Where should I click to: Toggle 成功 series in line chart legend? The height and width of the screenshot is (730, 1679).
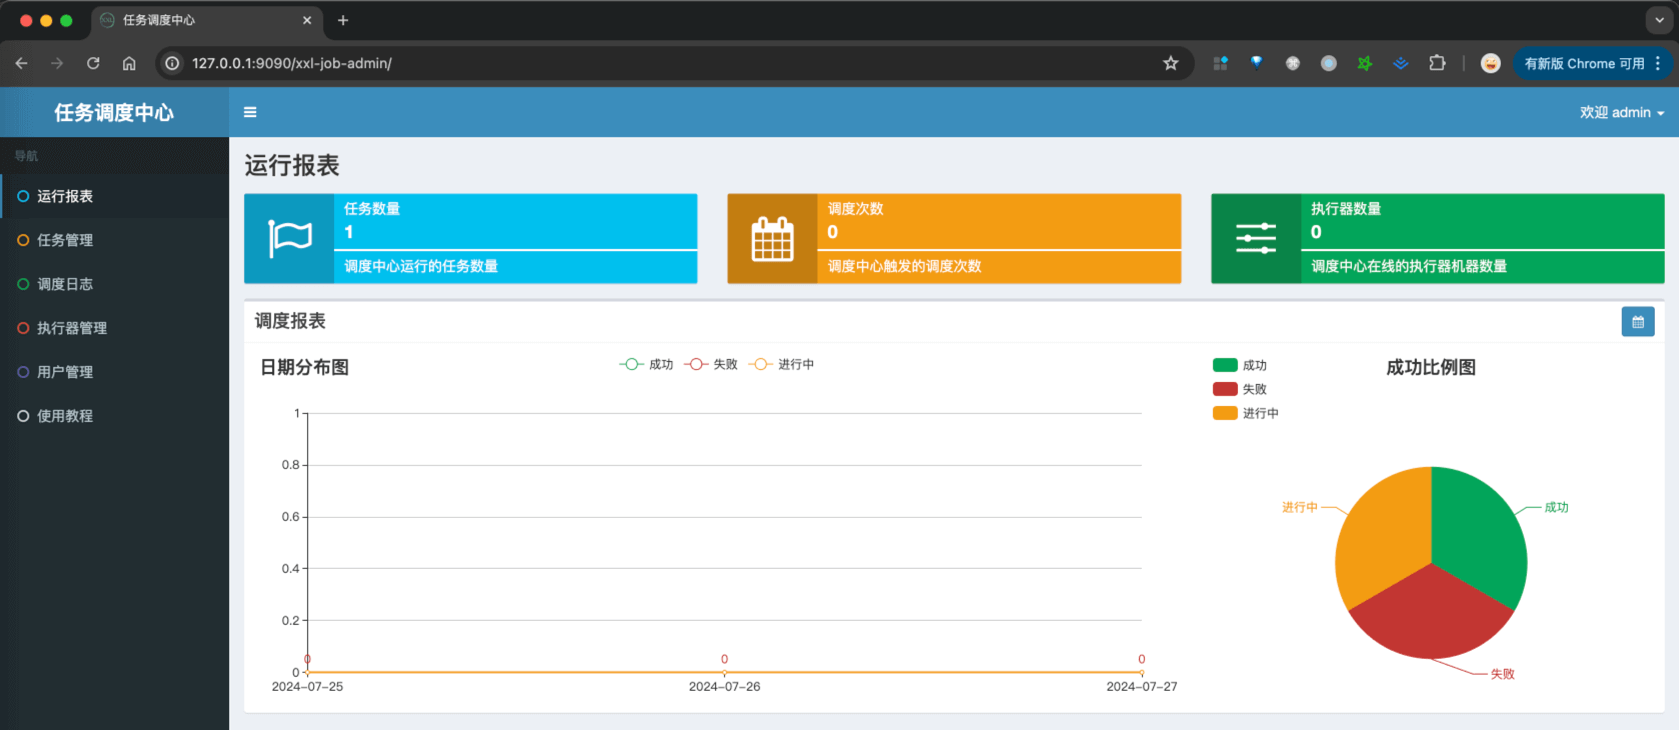click(x=647, y=365)
